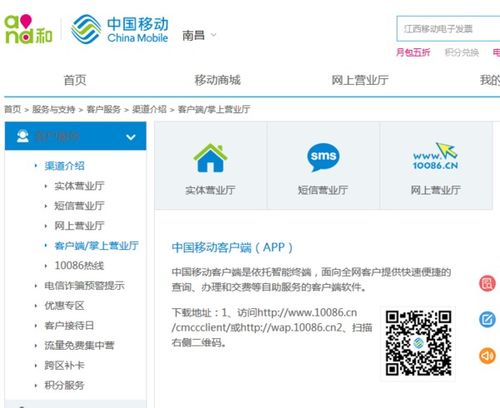500x408 pixels.
Task: Click the APP download QR code image
Action: click(x=418, y=343)
